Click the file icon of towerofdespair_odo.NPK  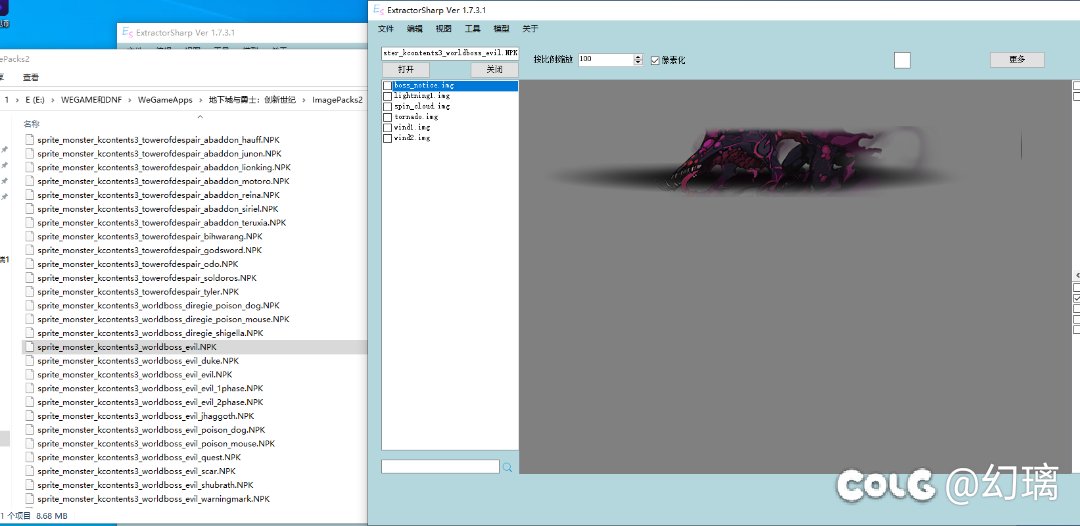pos(30,264)
